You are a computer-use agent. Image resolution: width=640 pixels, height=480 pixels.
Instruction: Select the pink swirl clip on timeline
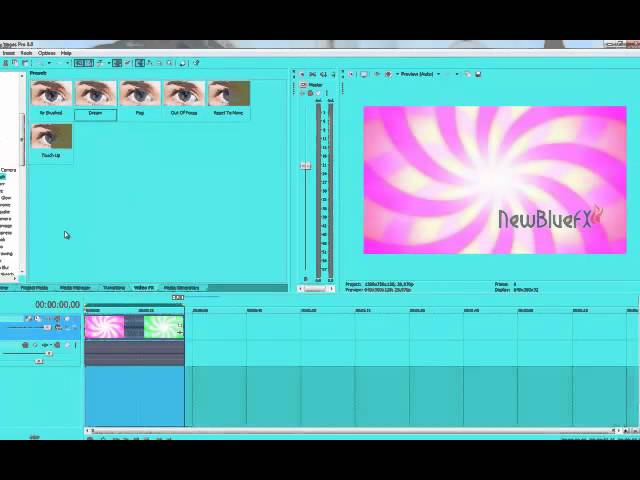tap(104, 327)
